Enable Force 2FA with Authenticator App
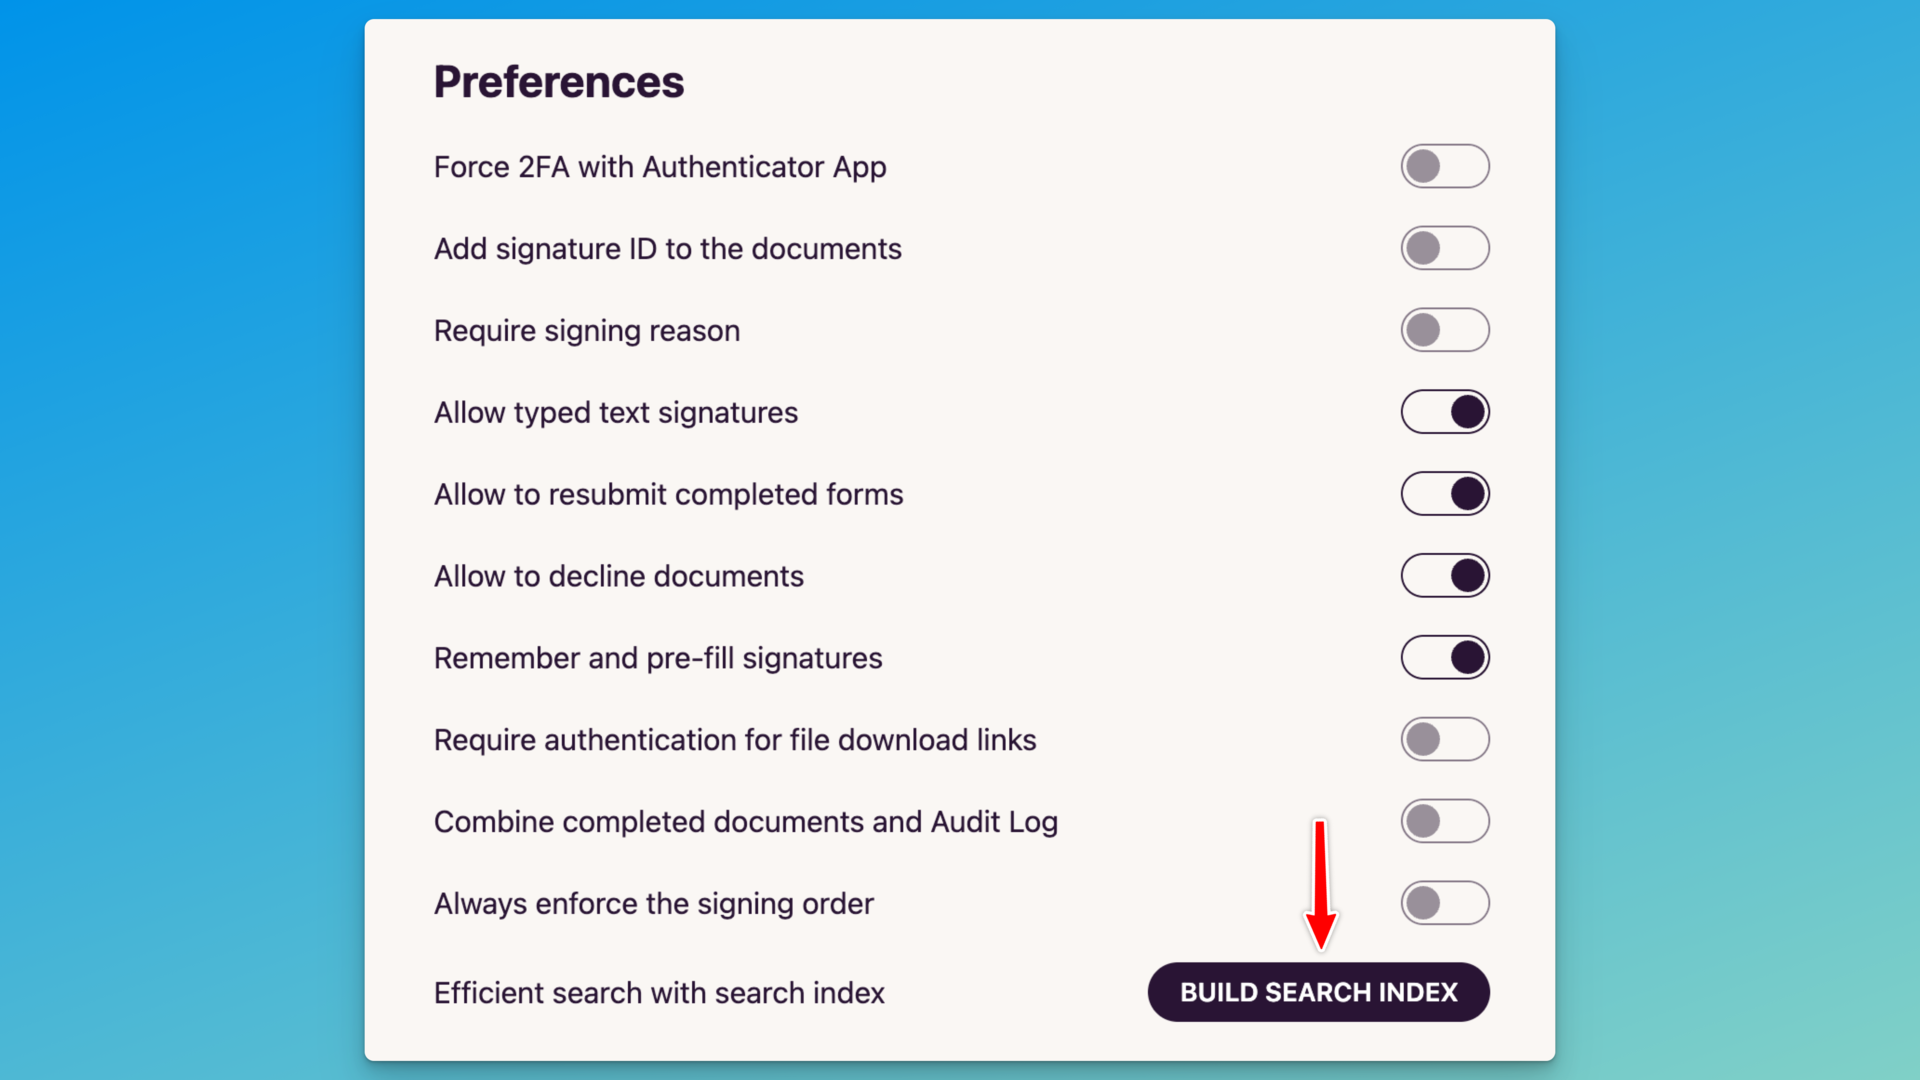This screenshot has width=1920, height=1080. 1445,166
